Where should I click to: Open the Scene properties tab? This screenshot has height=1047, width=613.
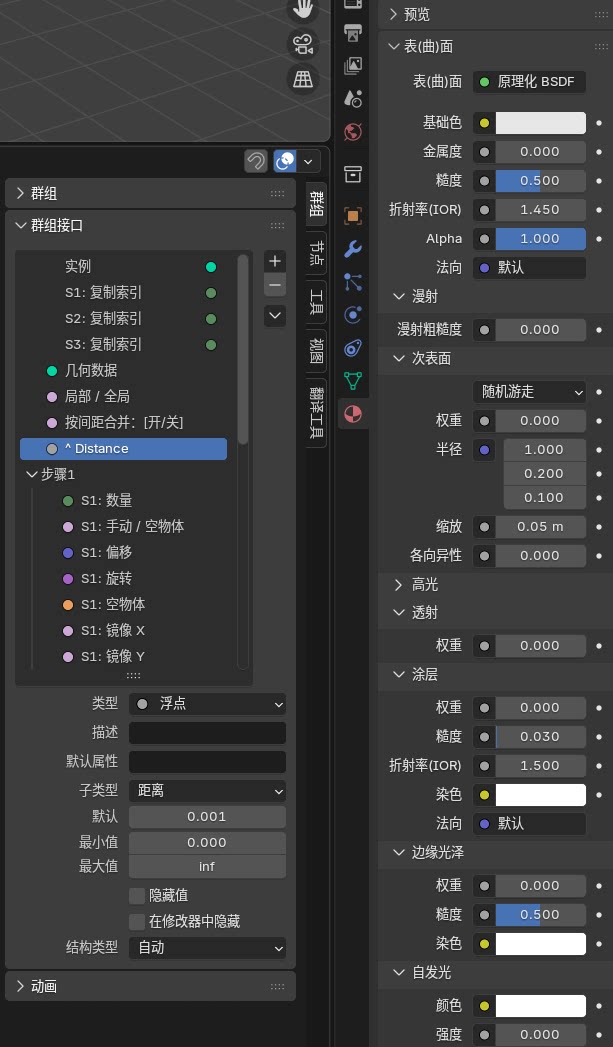(353, 98)
